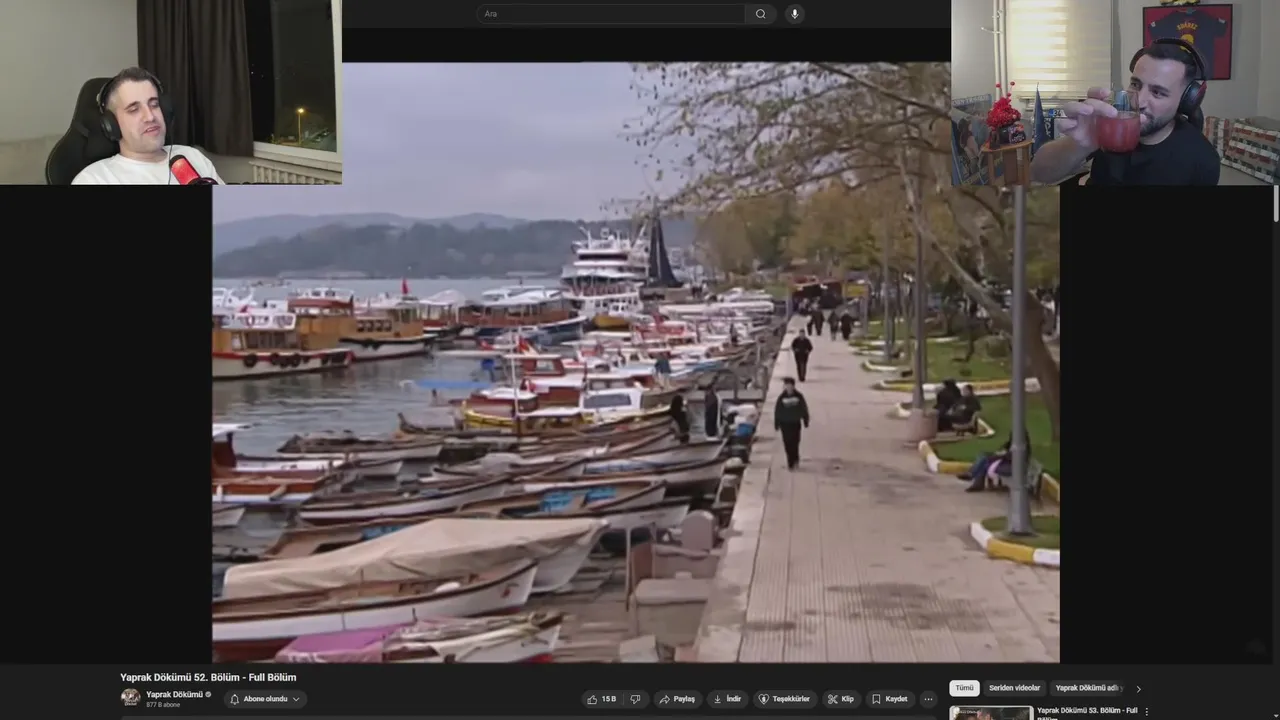
Task: Select the Yaprak Dökümü adlı filter chip
Action: point(1087,688)
